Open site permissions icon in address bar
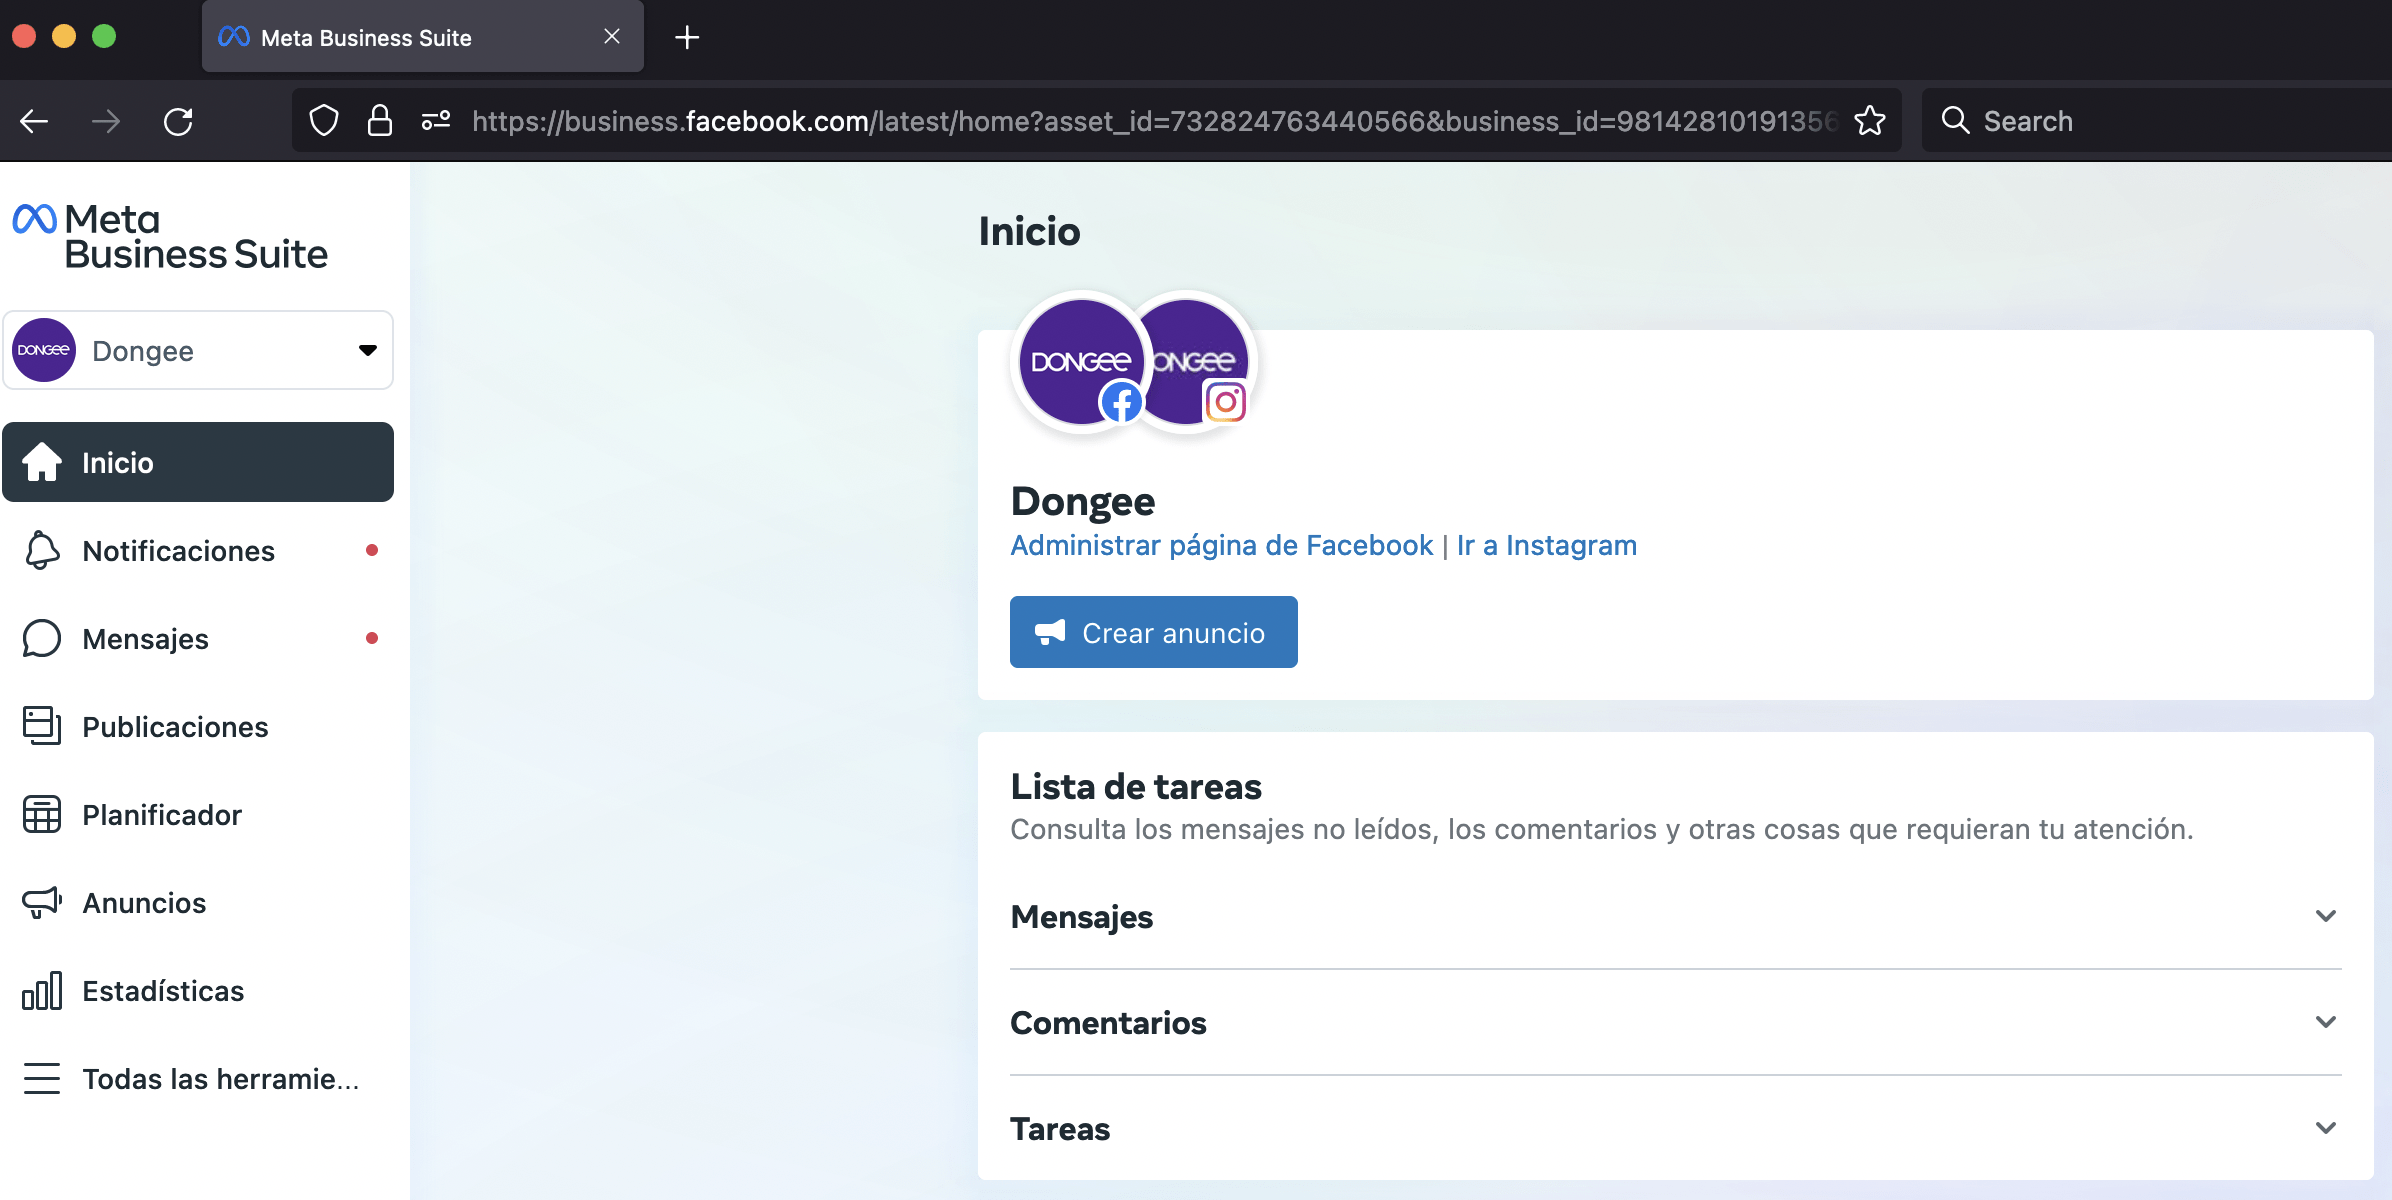 pyautogui.click(x=436, y=121)
